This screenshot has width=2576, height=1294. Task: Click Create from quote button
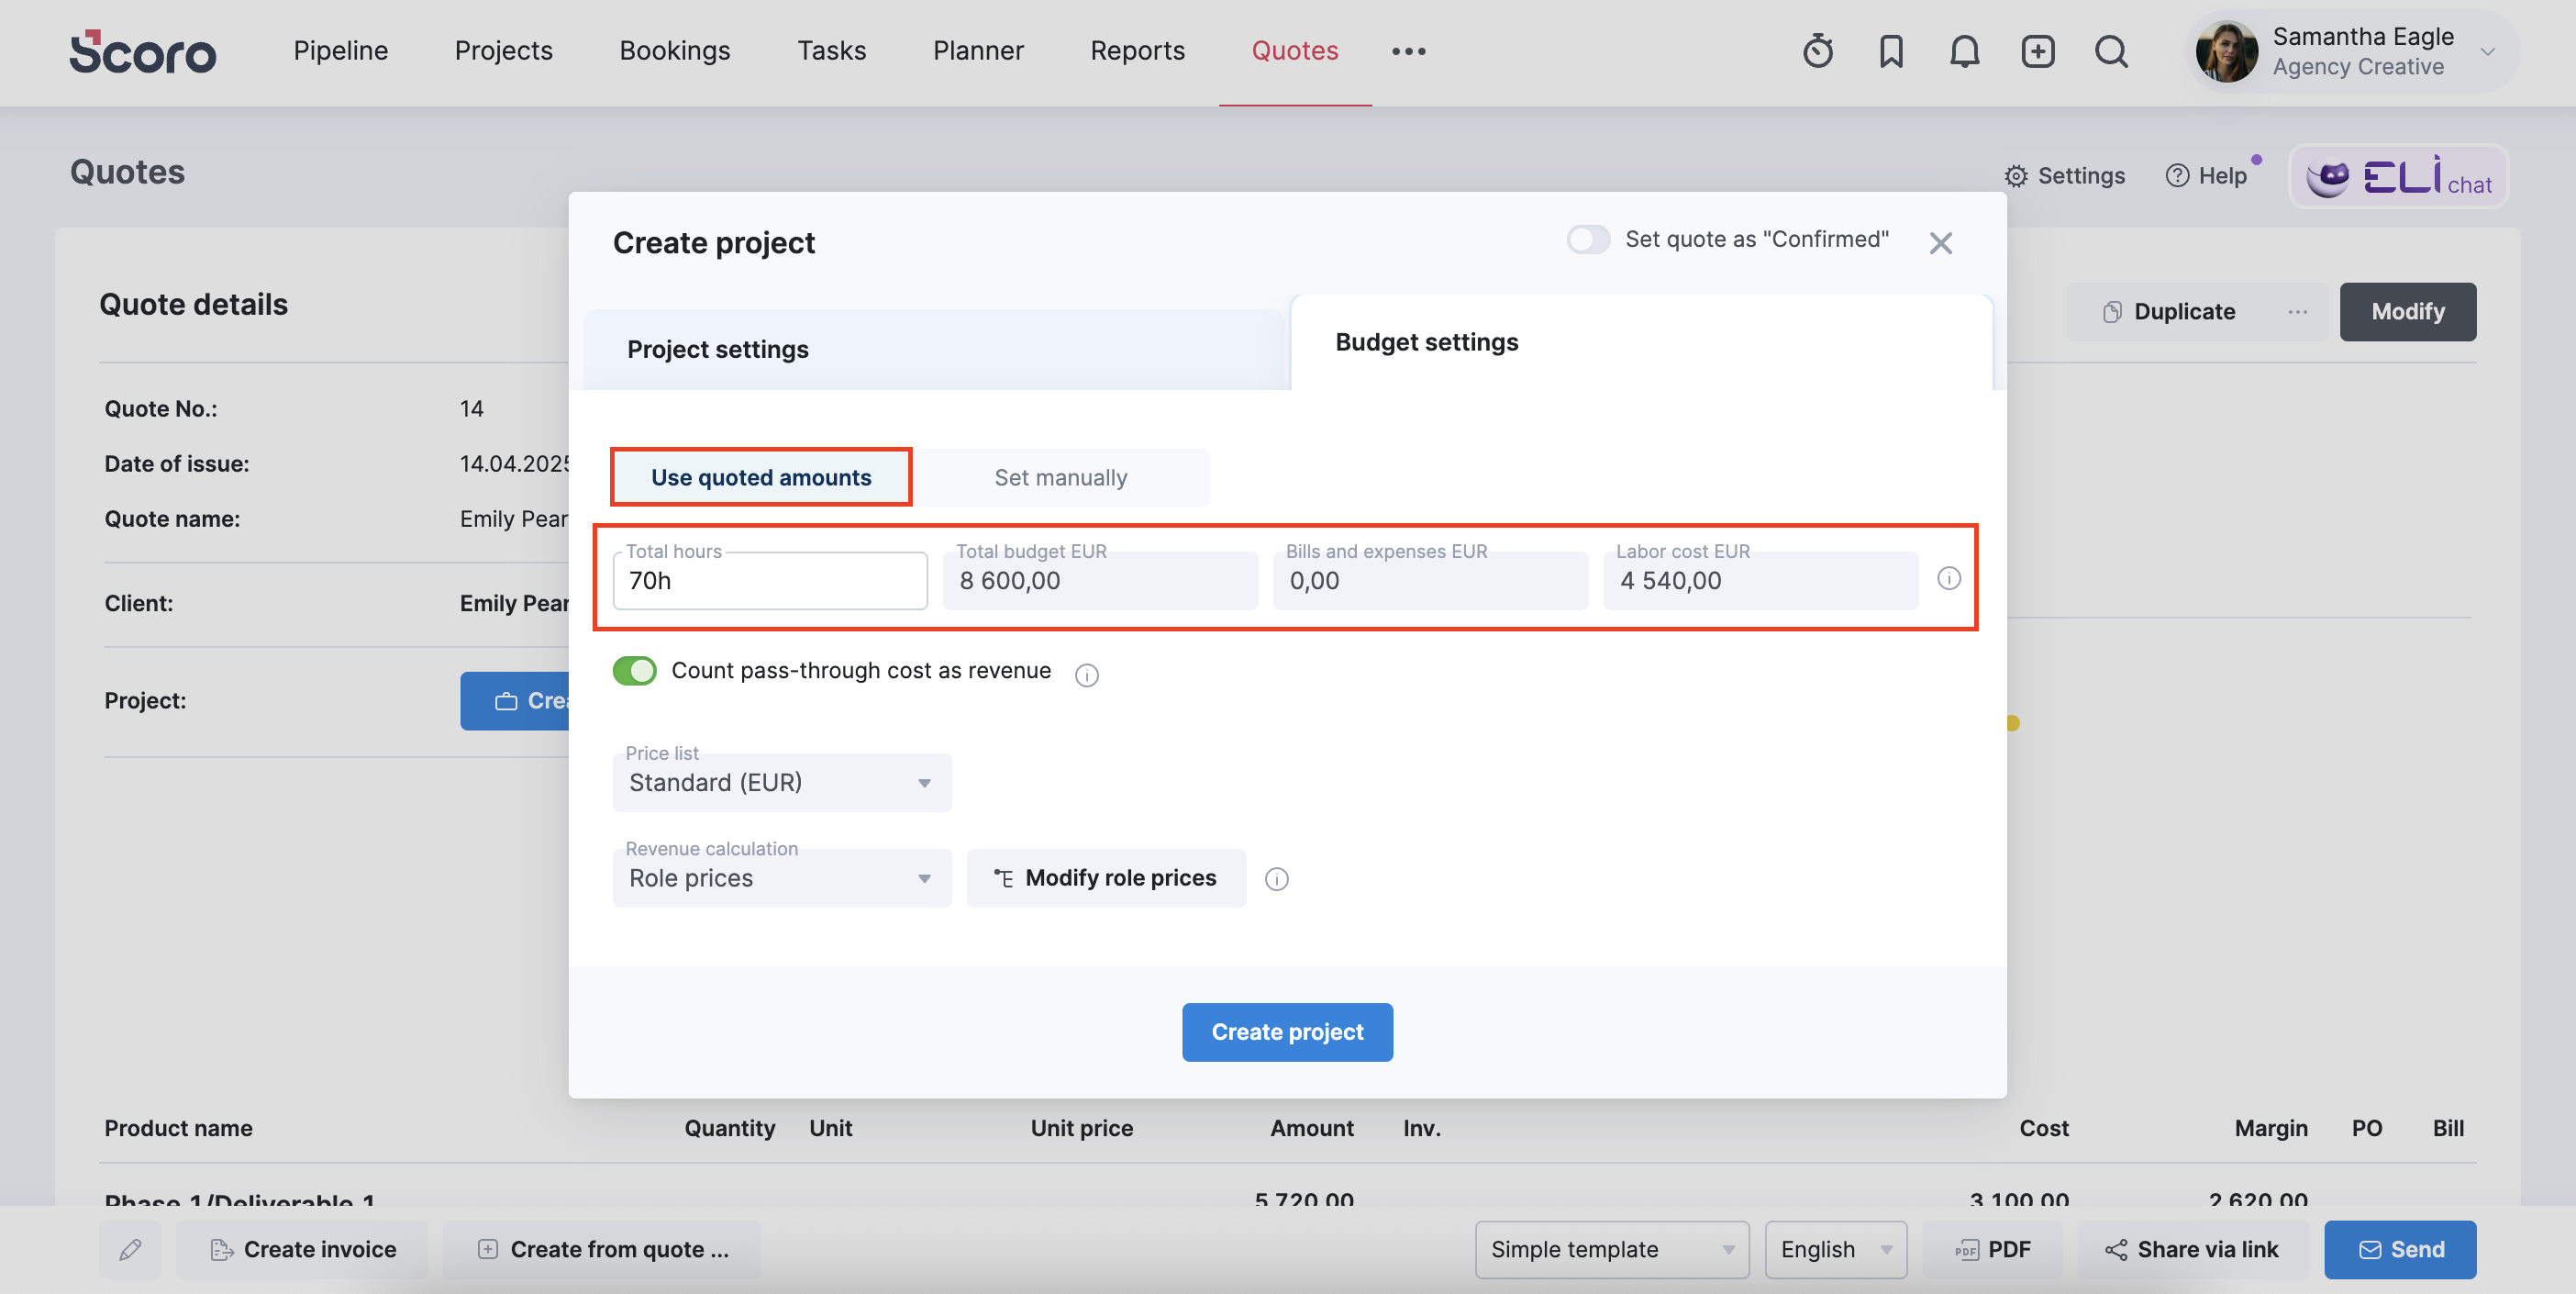601,1249
